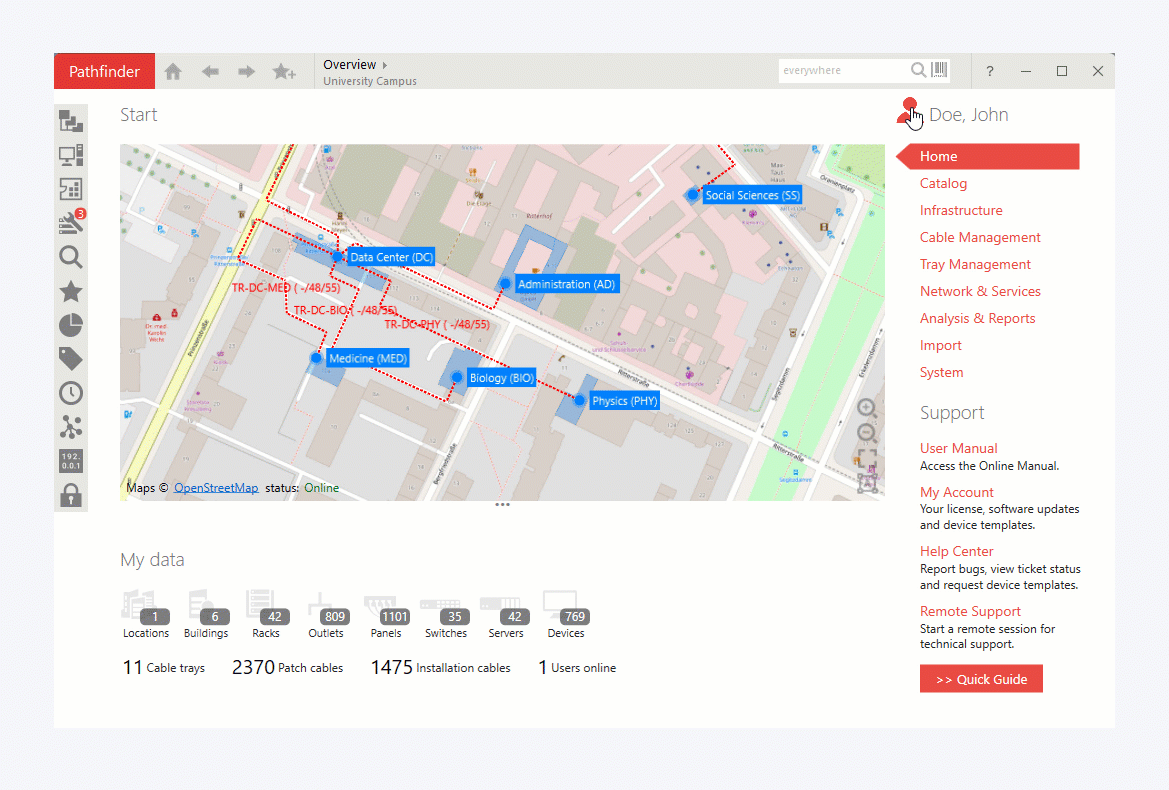Click the three-dot map resize handle
Image resolution: width=1169 pixels, height=790 pixels.
502,505
